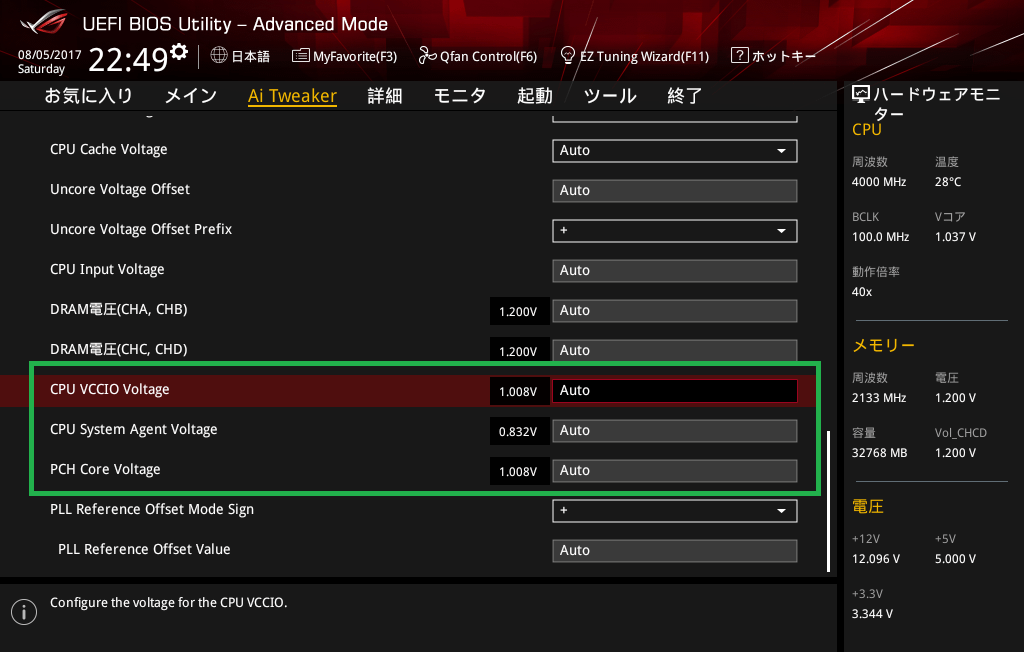Image resolution: width=1024 pixels, height=652 pixels.
Task: Click the info icon in the help bar
Action: 24,612
